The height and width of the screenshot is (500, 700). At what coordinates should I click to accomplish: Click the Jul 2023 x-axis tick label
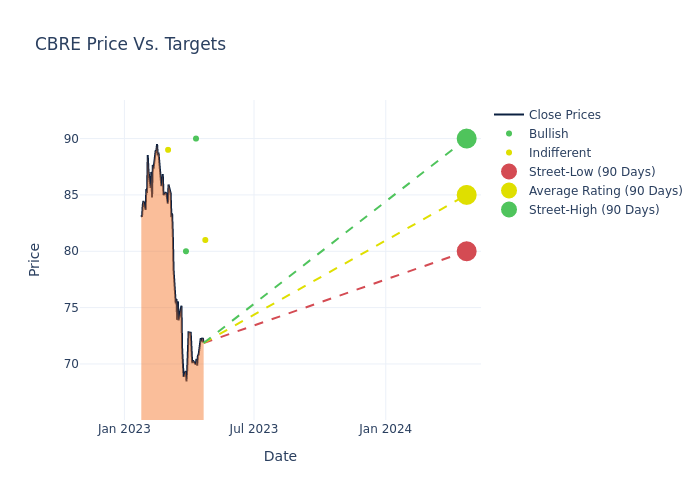(254, 429)
